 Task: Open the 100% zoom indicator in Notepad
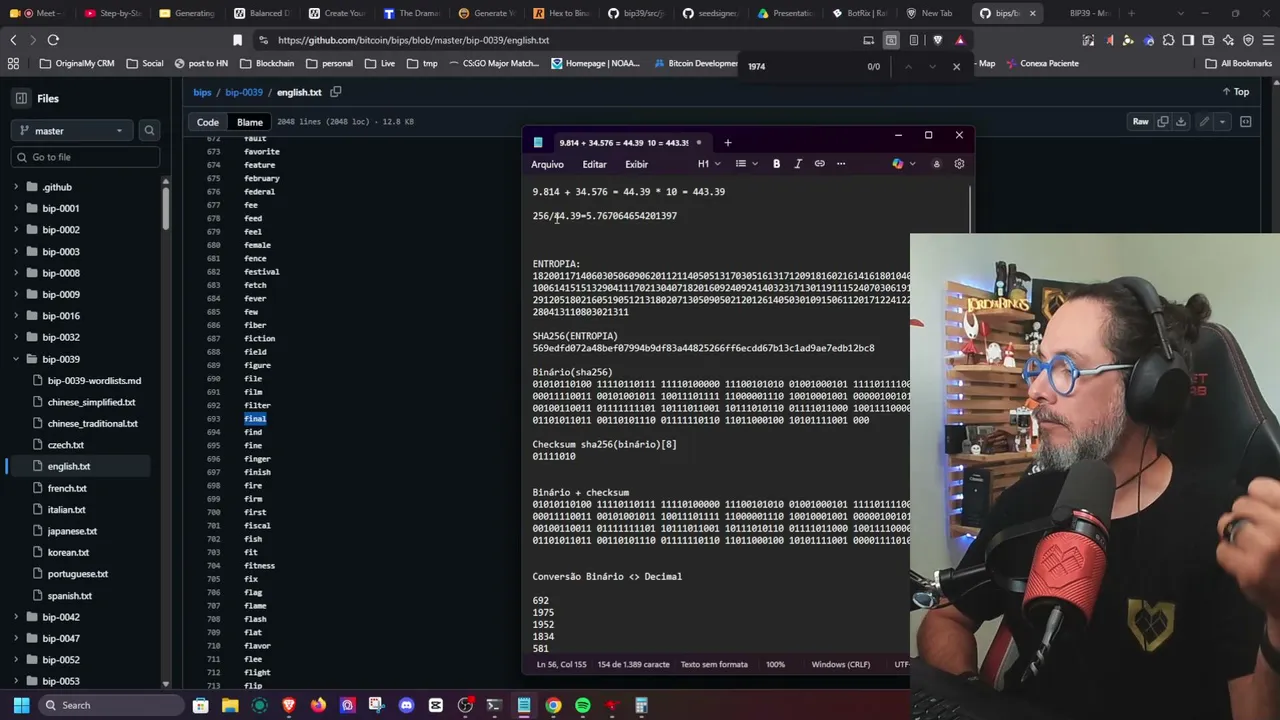click(x=775, y=664)
